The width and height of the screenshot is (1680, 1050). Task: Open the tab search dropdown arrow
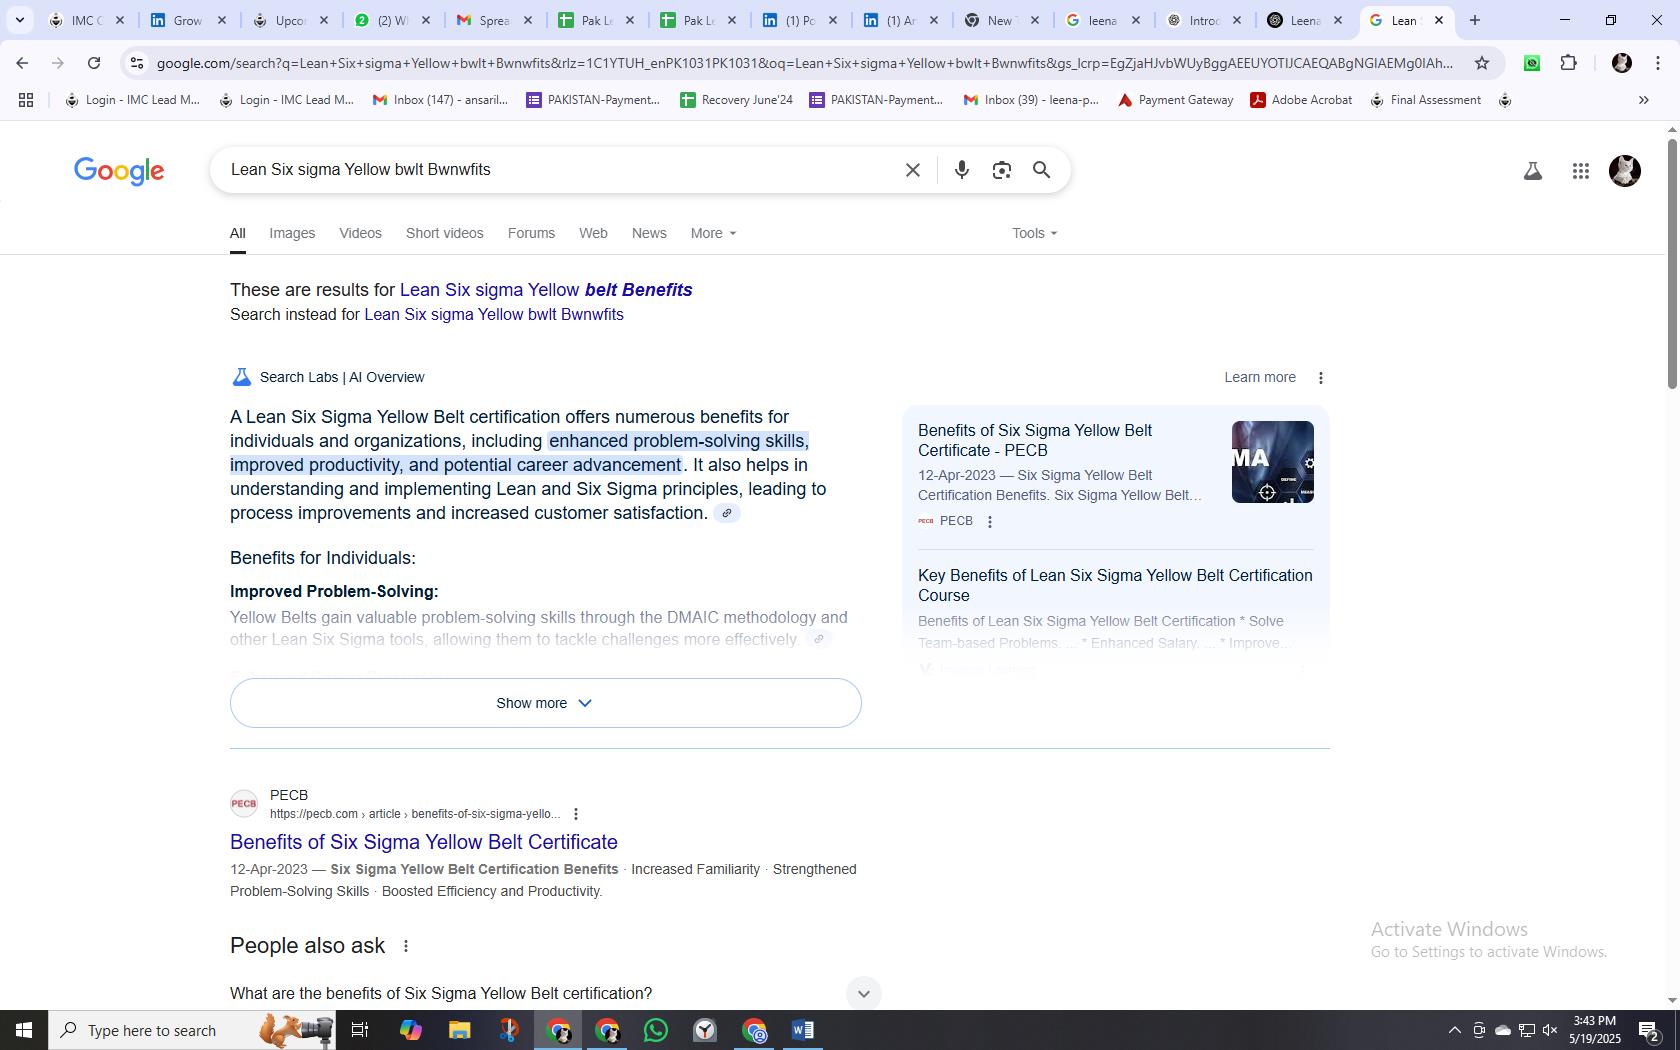pyautogui.click(x=19, y=20)
